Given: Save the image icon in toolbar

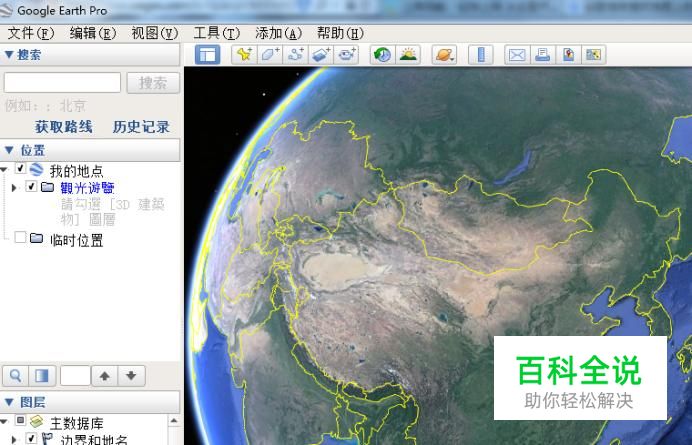Looking at the screenshot, I should coord(568,55).
